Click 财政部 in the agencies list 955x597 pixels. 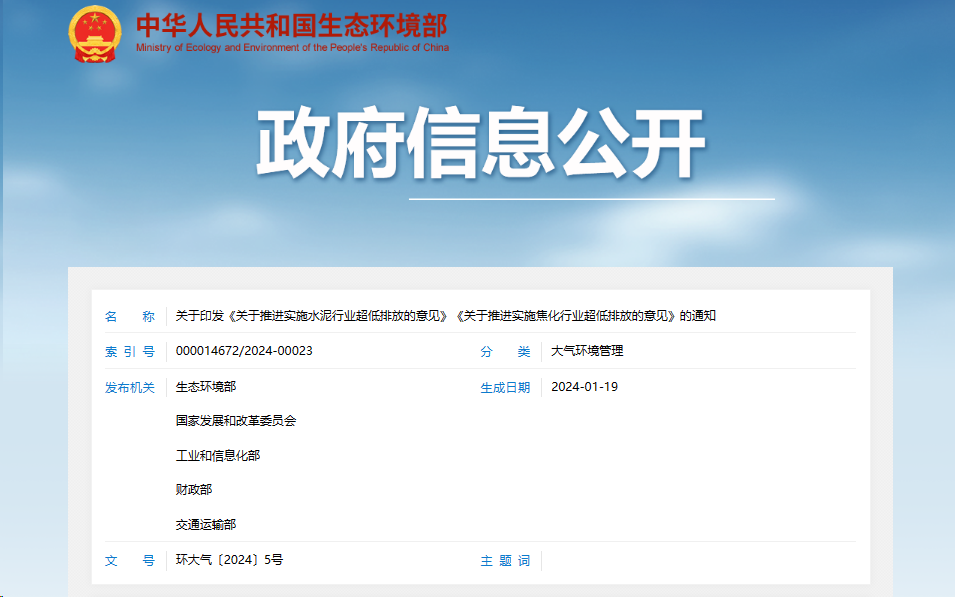coord(194,490)
